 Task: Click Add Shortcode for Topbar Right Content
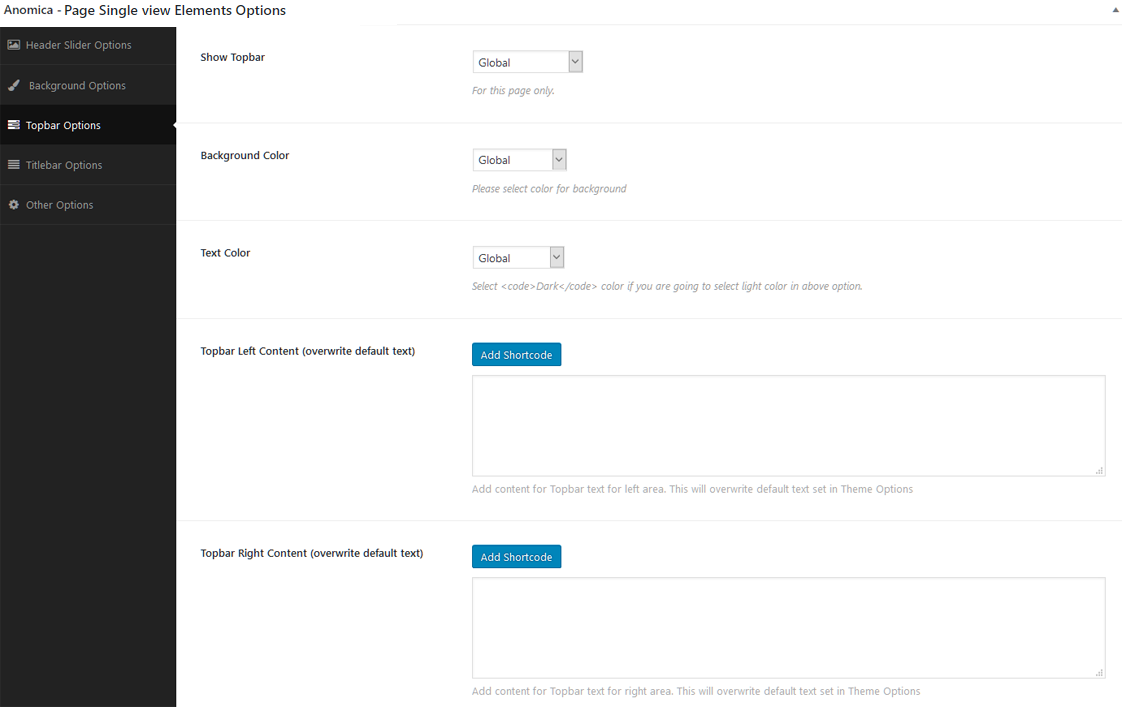coord(516,557)
